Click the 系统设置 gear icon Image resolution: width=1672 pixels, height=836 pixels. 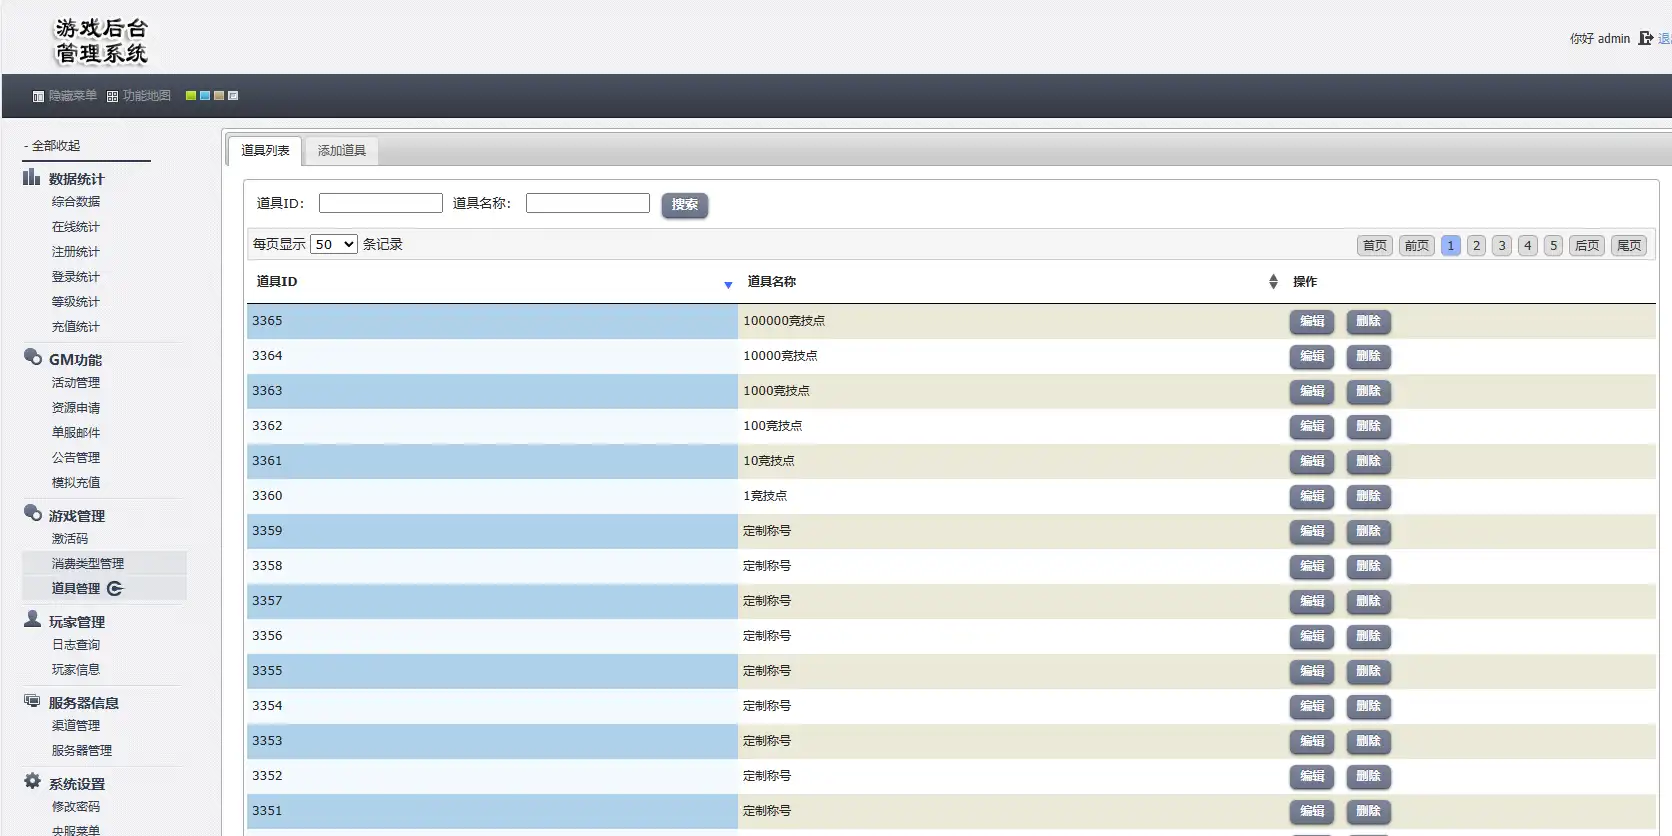(x=32, y=782)
